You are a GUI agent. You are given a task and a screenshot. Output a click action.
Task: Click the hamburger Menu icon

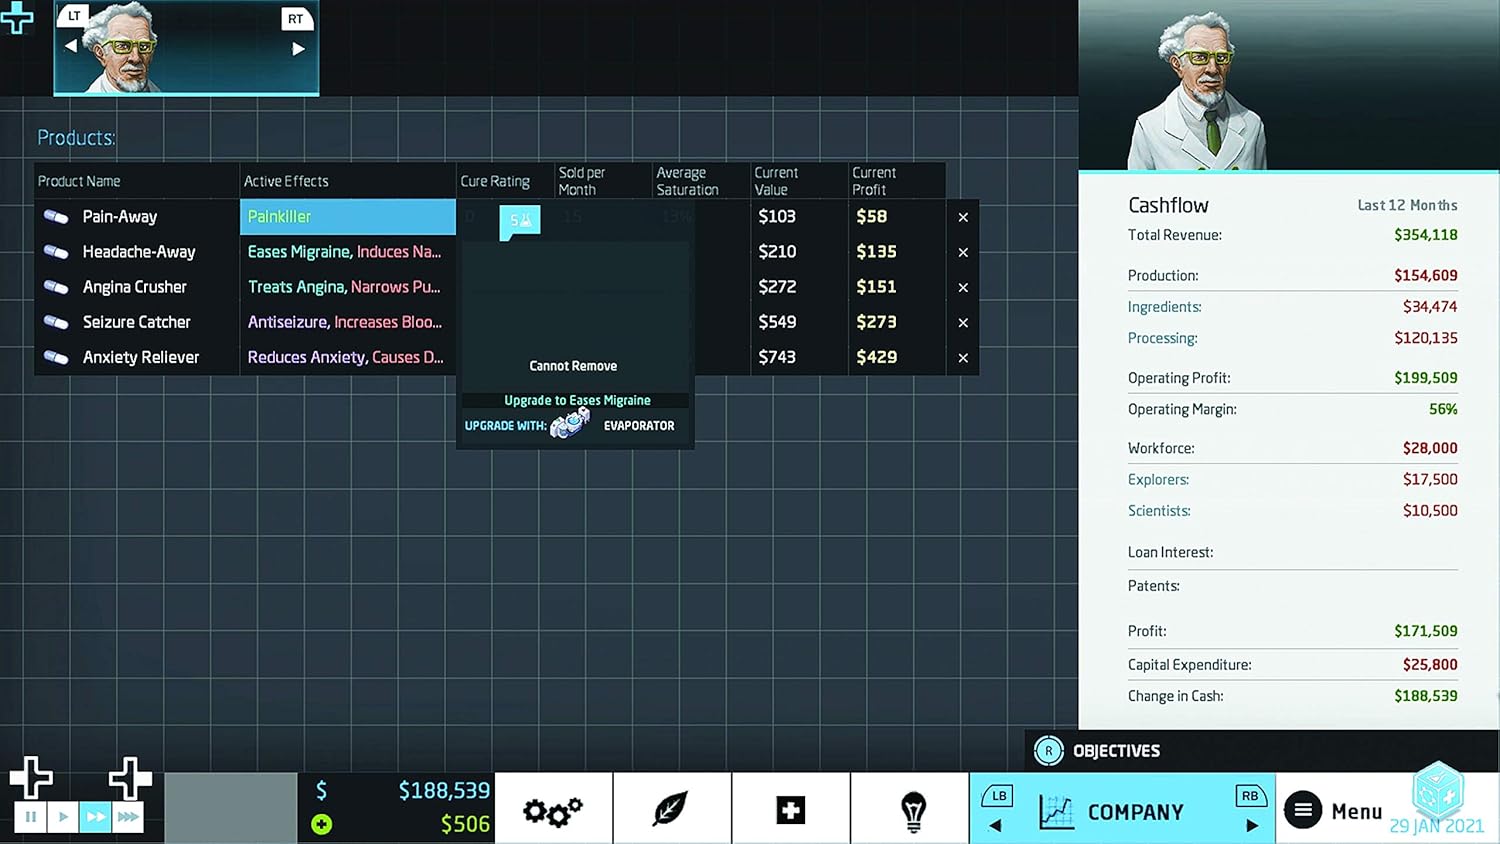pos(1303,810)
